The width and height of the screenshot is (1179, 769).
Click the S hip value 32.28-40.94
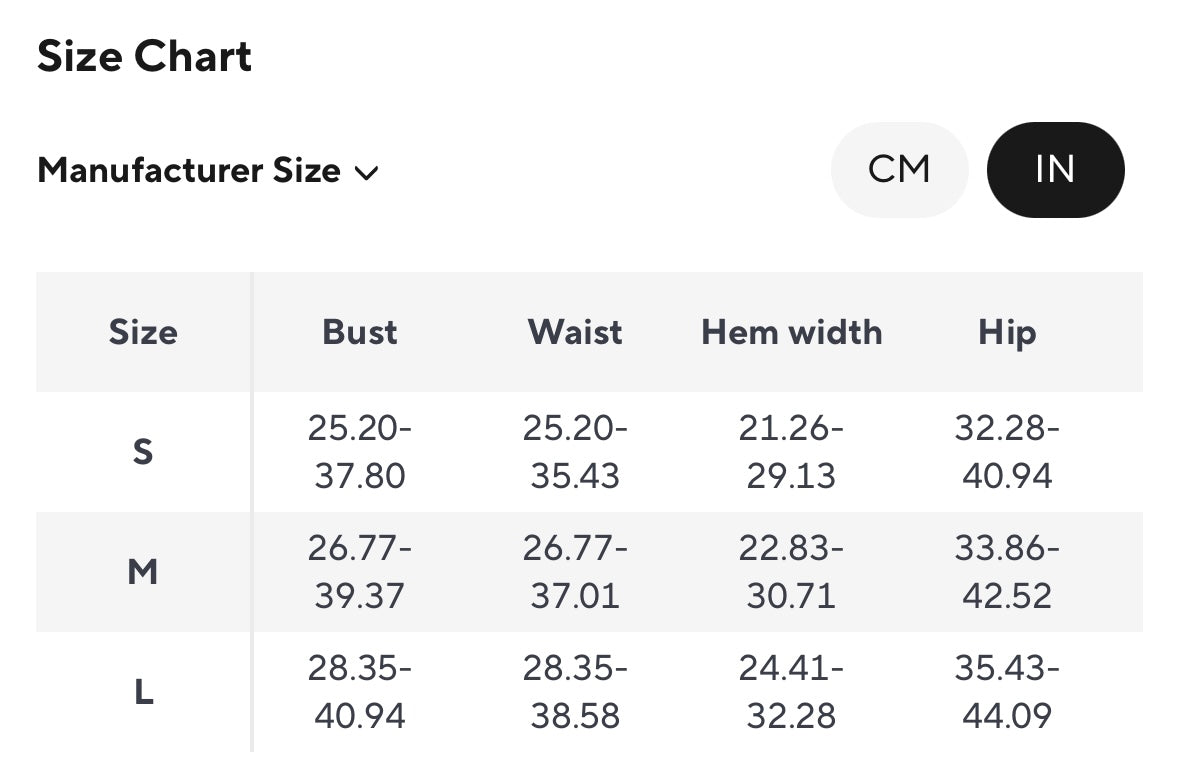click(x=1006, y=452)
